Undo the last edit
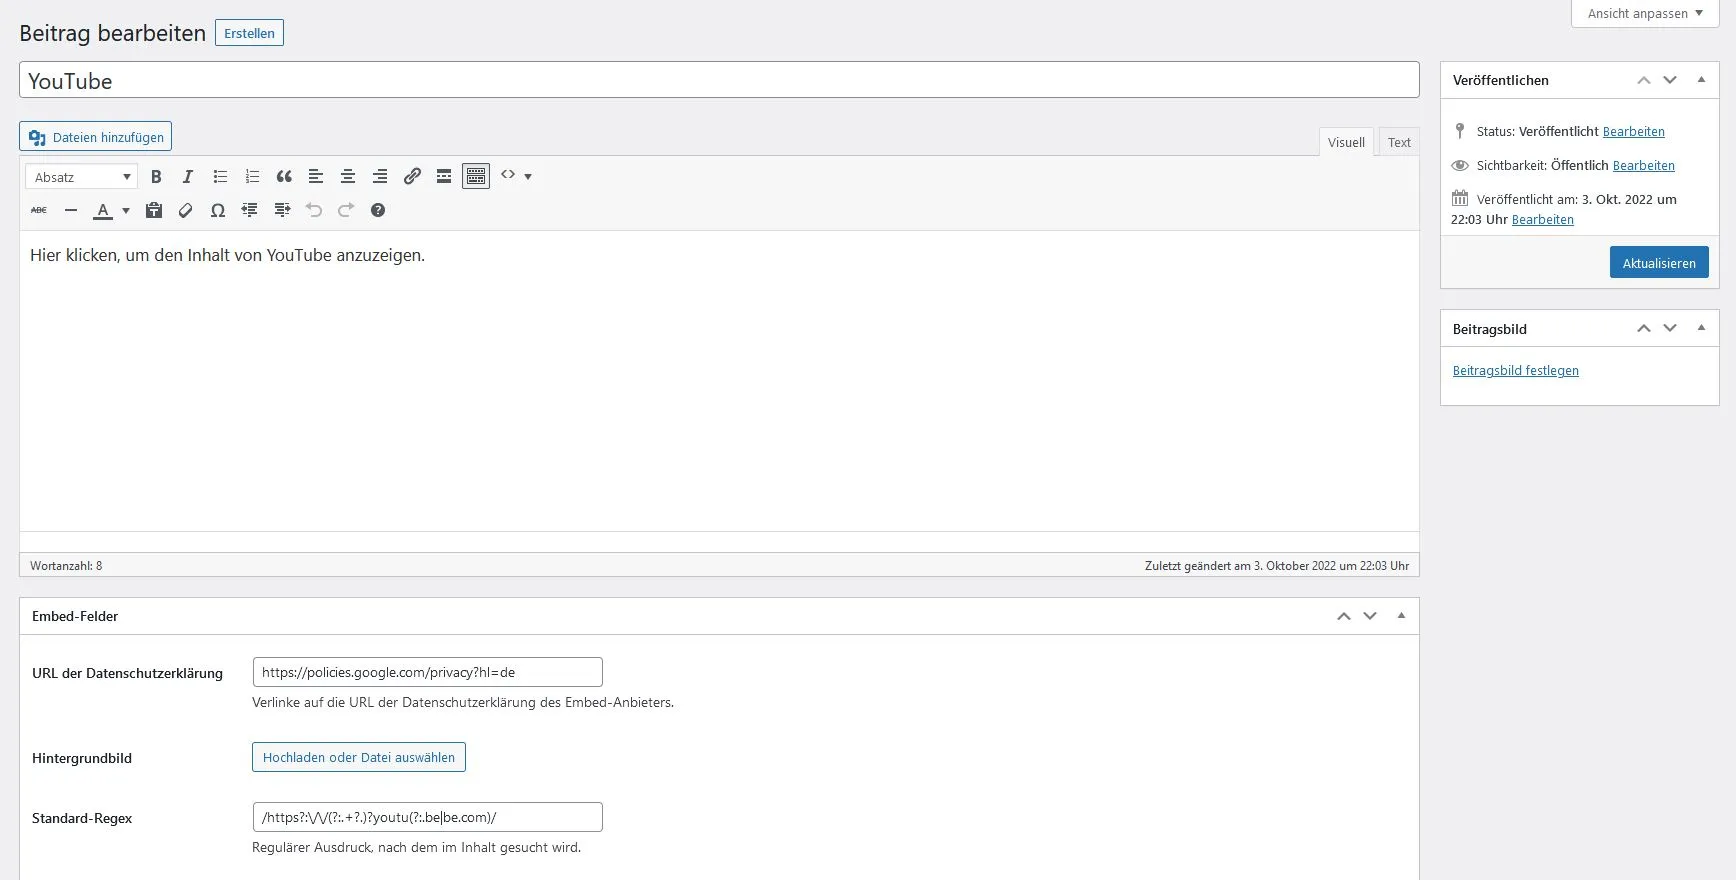Screen dimensions: 1736x880 coord(314,210)
